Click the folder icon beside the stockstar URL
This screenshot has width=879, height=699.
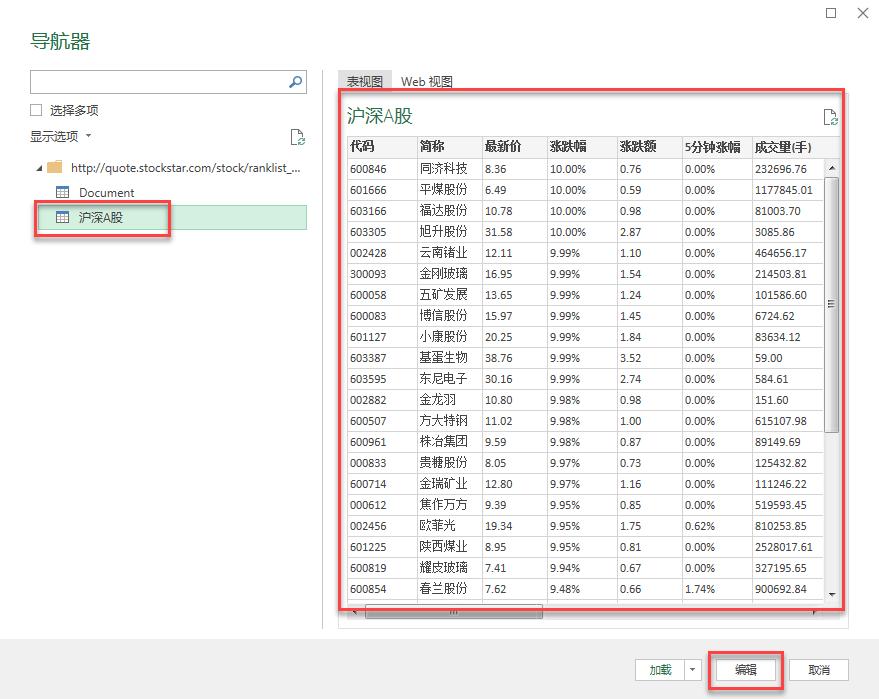(55, 168)
